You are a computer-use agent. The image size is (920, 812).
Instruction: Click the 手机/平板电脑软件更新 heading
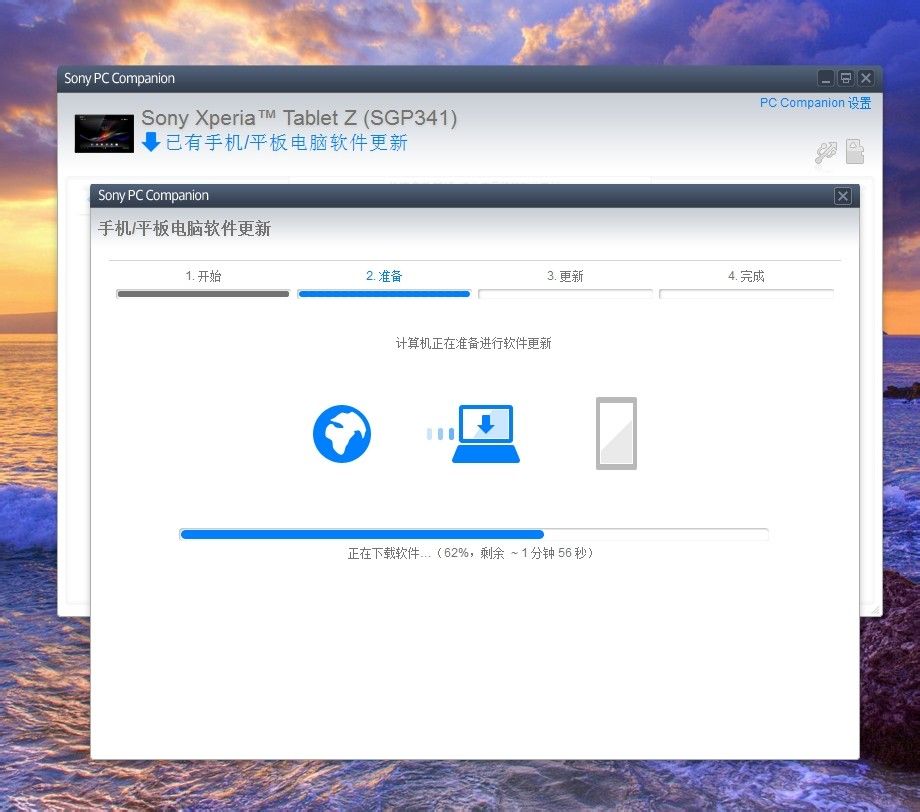(184, 229)
